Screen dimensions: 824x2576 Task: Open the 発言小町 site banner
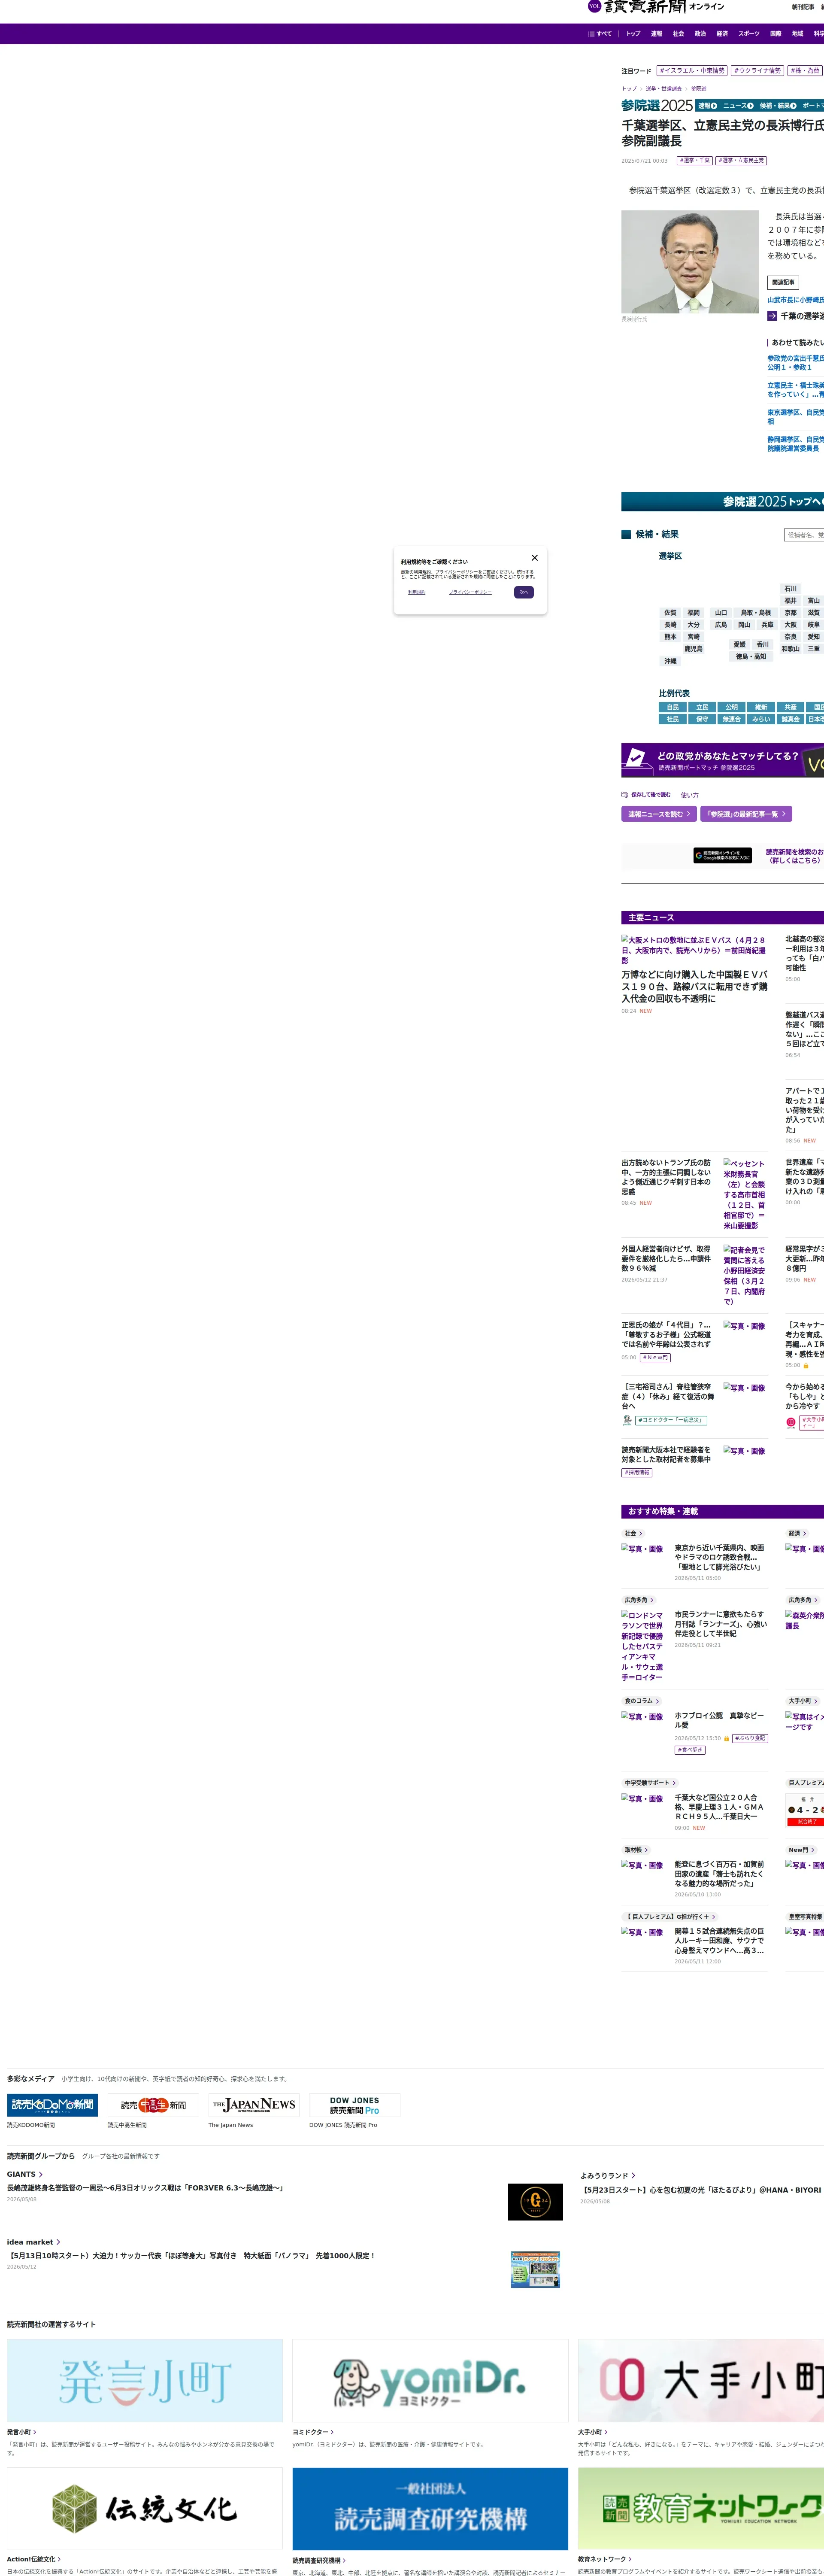click(145, 2380)
